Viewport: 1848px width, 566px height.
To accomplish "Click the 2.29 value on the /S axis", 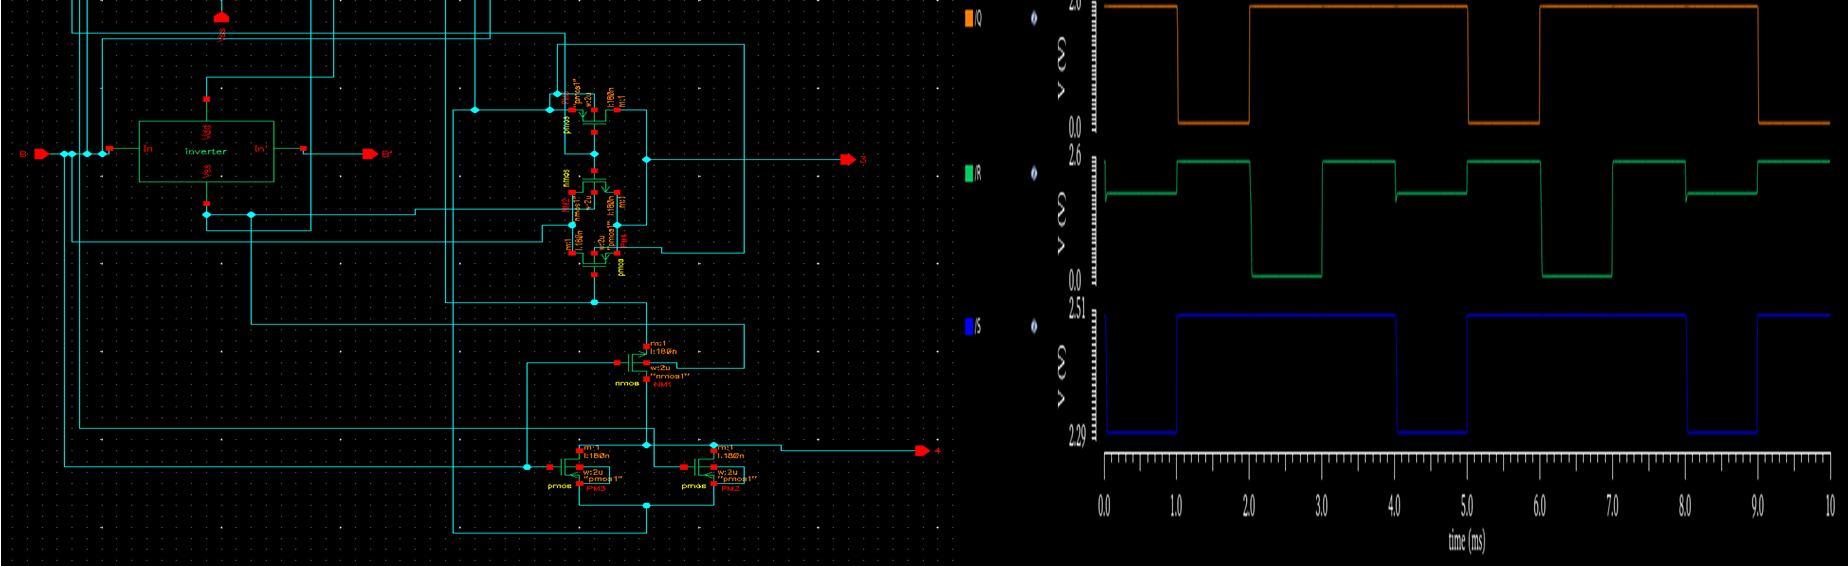I will [x=1076, y=437].
